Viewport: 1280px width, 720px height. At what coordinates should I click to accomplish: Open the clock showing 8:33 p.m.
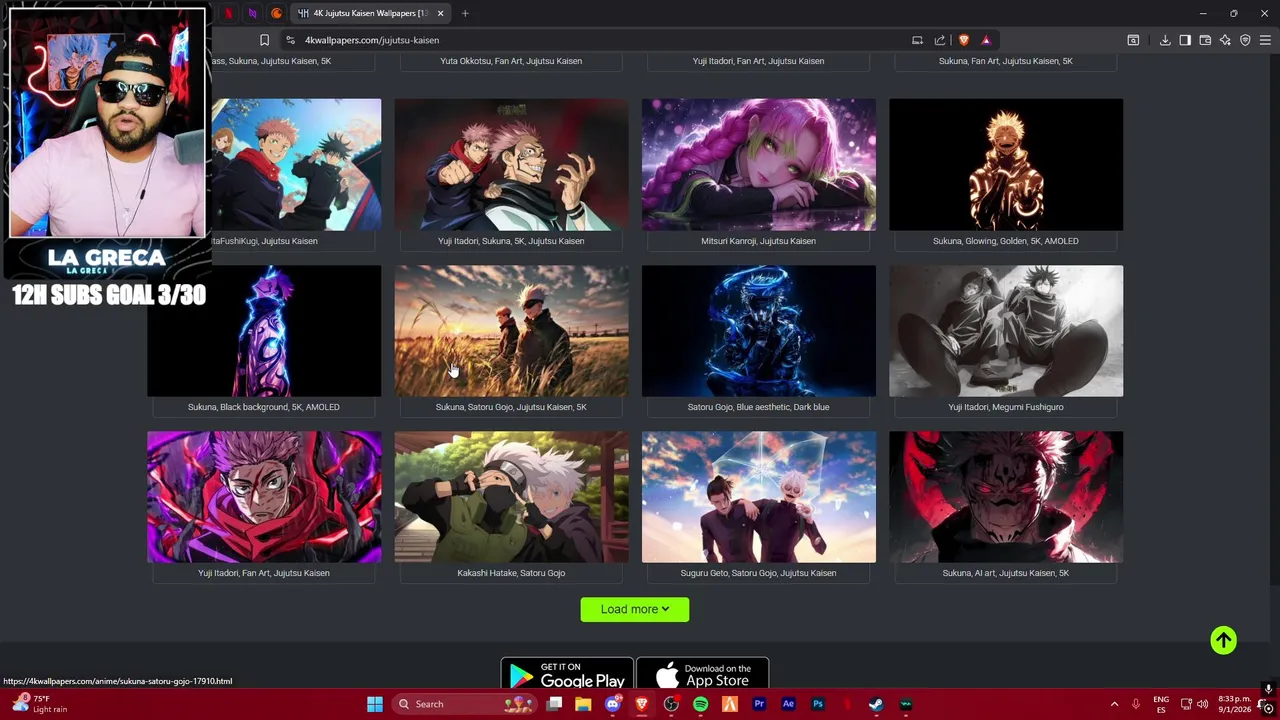(x=1234, y=704)
